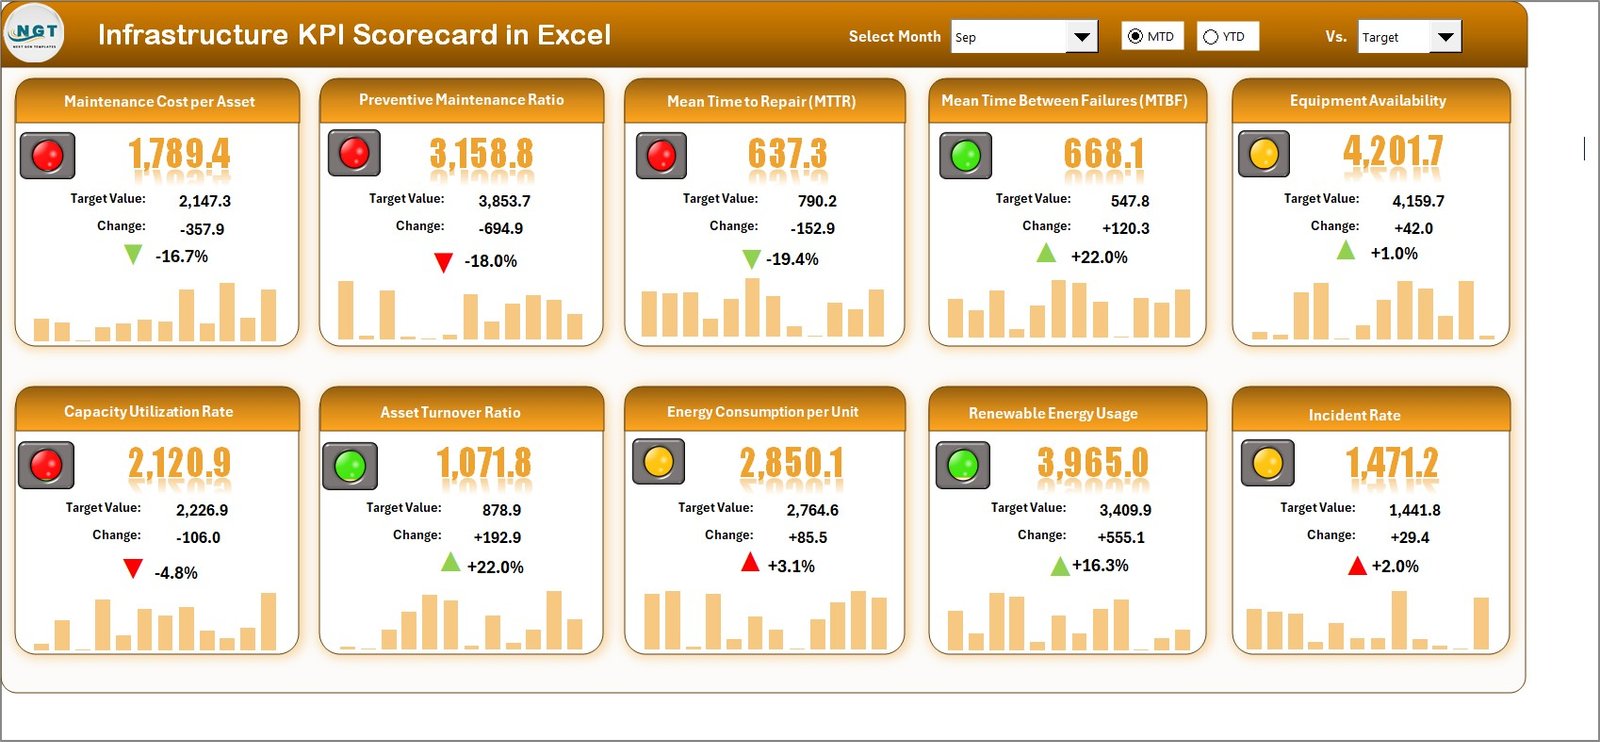
Task: Click the Mean Time to Repair (MTTR) header
Action: pyautogui.click(x=762, y=101)
